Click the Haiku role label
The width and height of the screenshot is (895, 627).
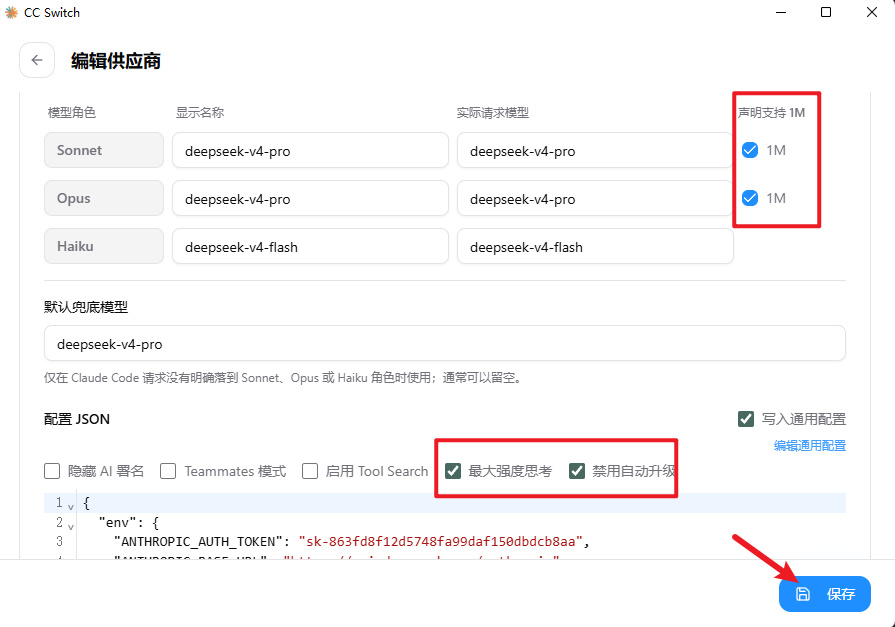(104, 246)
